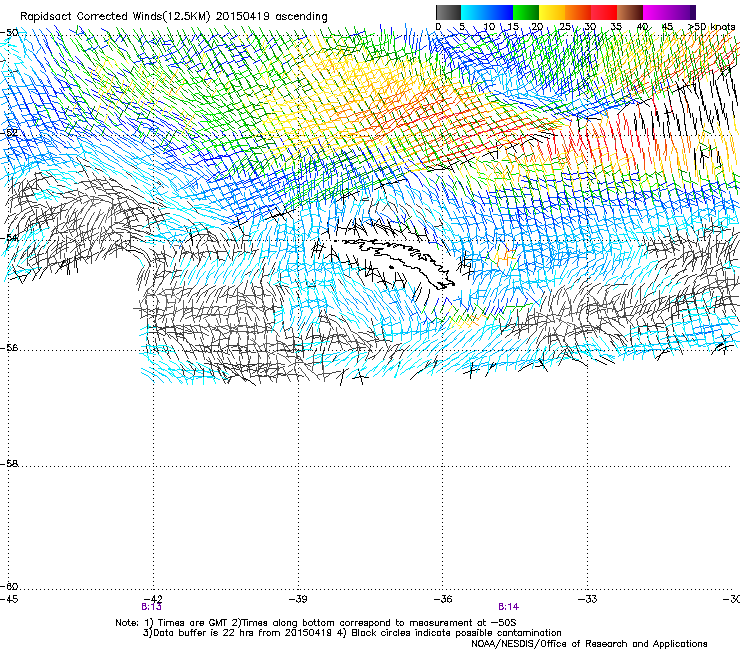The image size is (740, 650).
Task: Click the 'Data buffer is 22 hrs' note
Action: pos(352,633)
